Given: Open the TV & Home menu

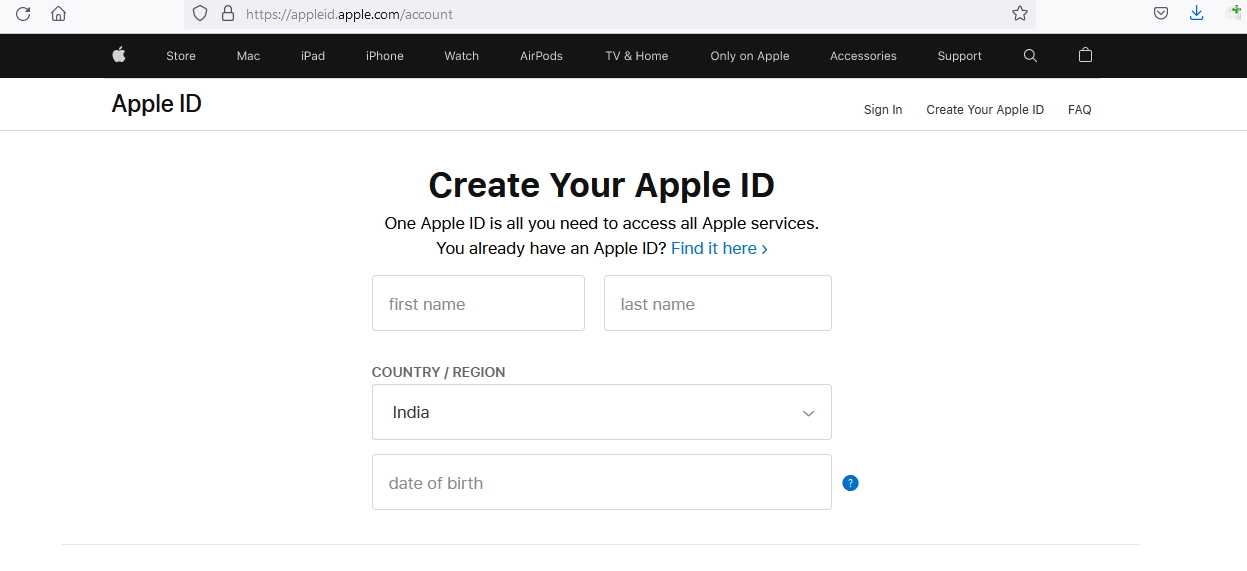Looking at the screenshot, I should (x=637, y=56).
